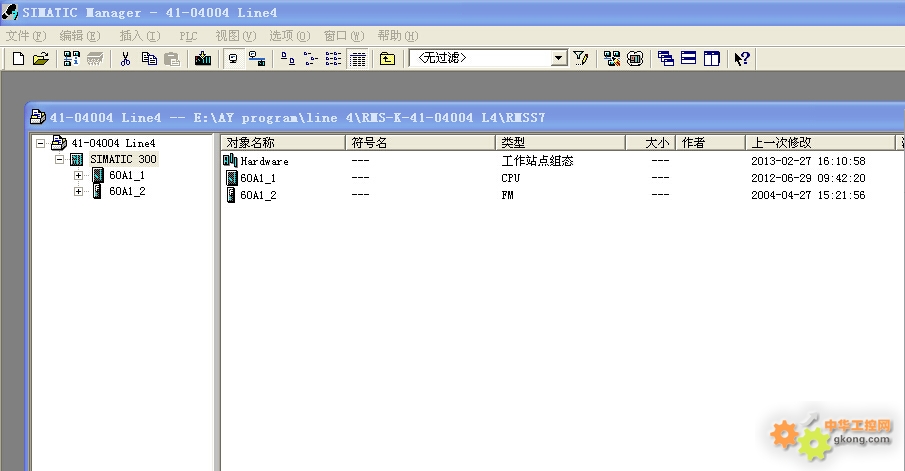Sort by 上一次修改 column header
Screen dimensions: 905x471
[x=820, y=143]
